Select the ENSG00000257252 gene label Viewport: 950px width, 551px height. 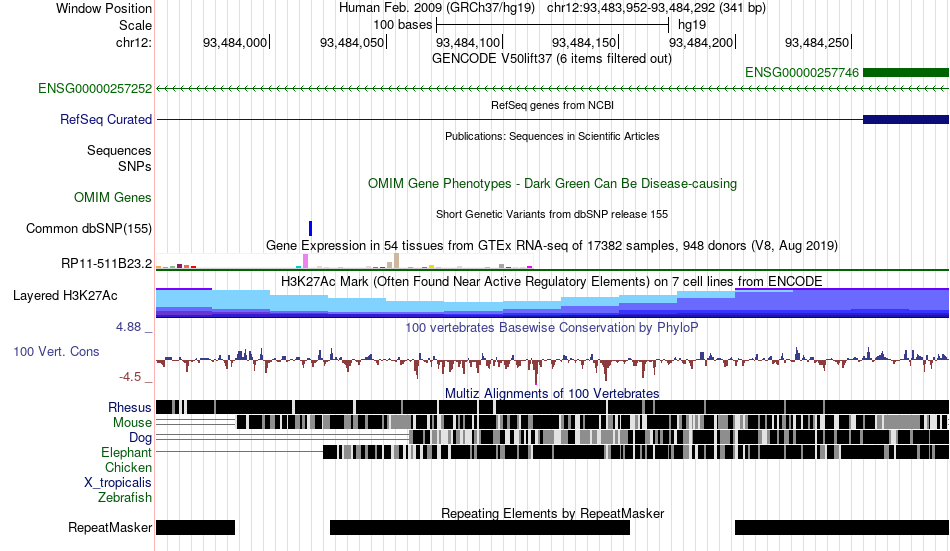tap(95, 88)
